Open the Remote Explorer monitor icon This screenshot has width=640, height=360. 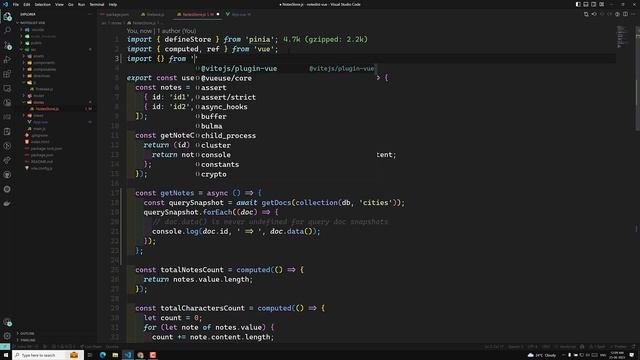[7, 88]
